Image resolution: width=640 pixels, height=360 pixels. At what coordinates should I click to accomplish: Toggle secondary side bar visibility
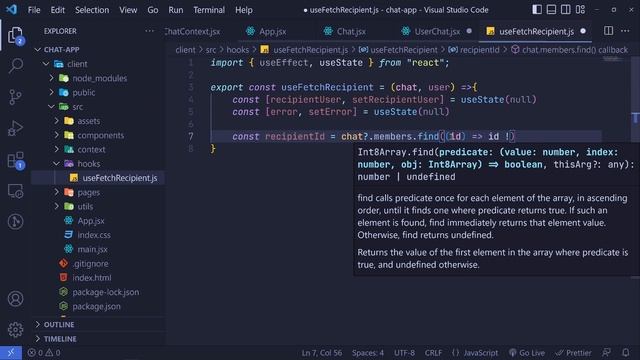(x=566, y=9)
